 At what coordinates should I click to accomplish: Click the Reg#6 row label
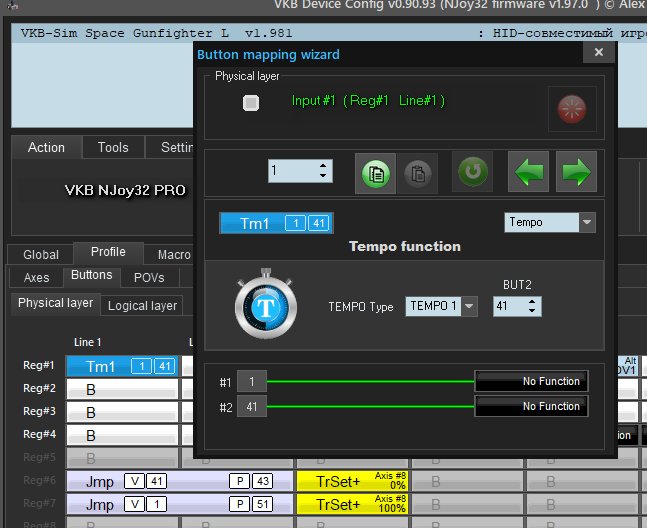39,481
